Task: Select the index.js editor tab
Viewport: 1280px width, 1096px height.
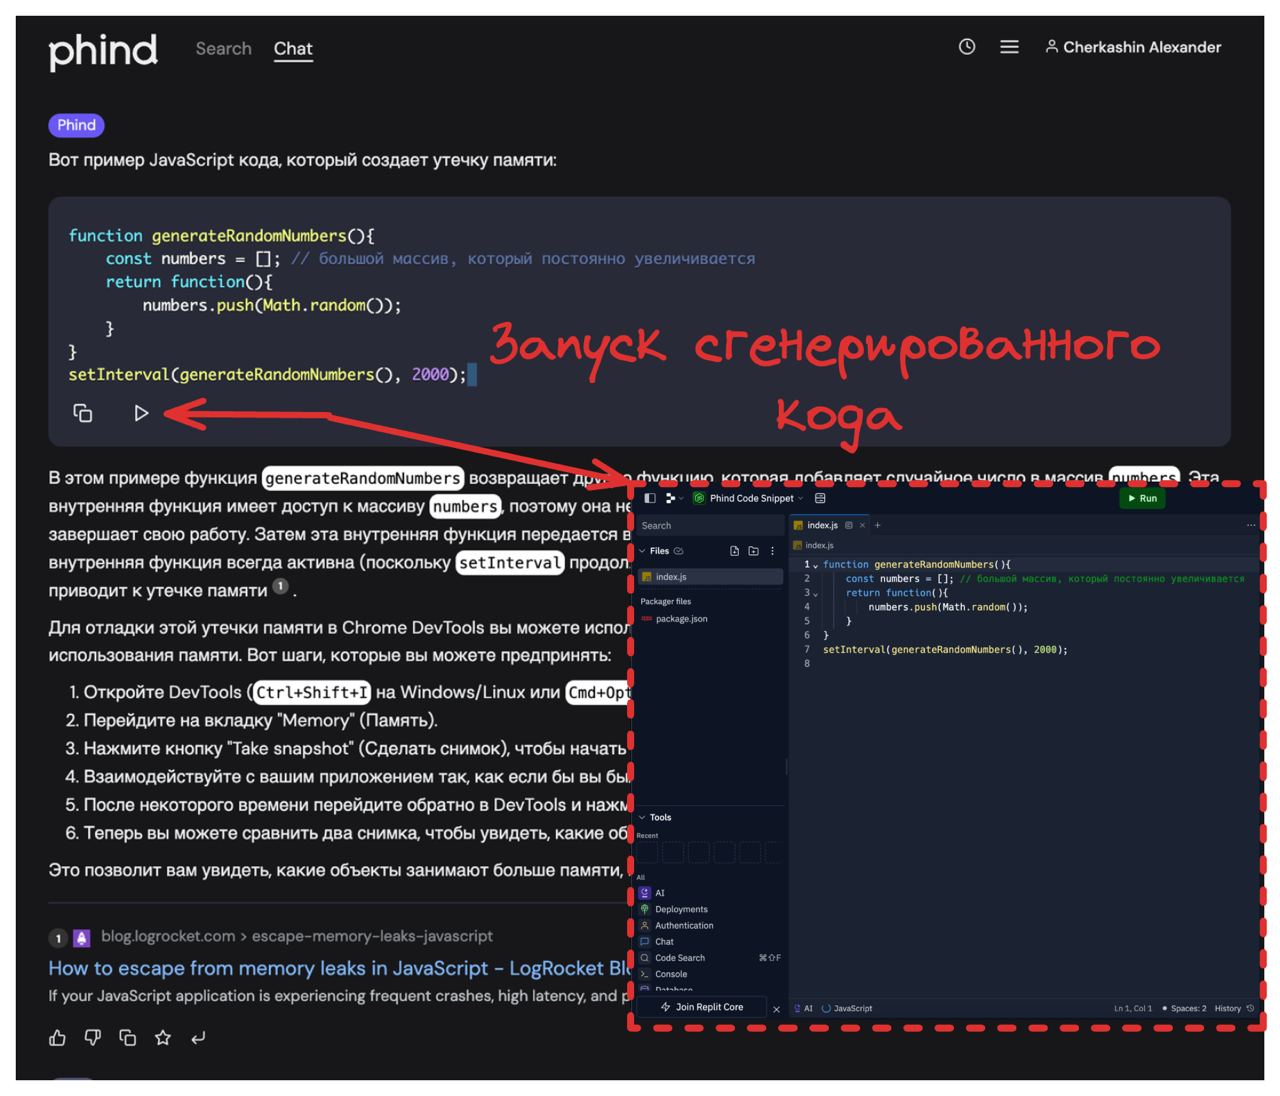Action: point(822,525)
